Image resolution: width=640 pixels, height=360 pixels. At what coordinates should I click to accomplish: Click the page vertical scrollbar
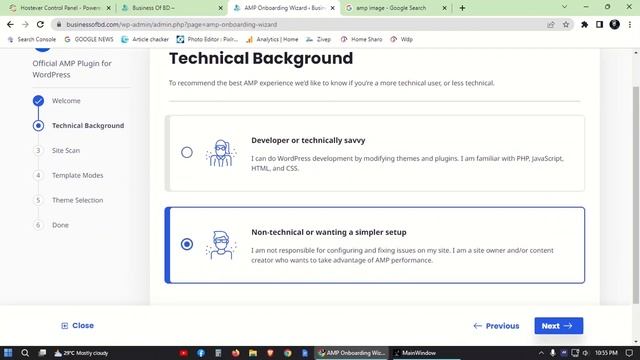(636, 195)
